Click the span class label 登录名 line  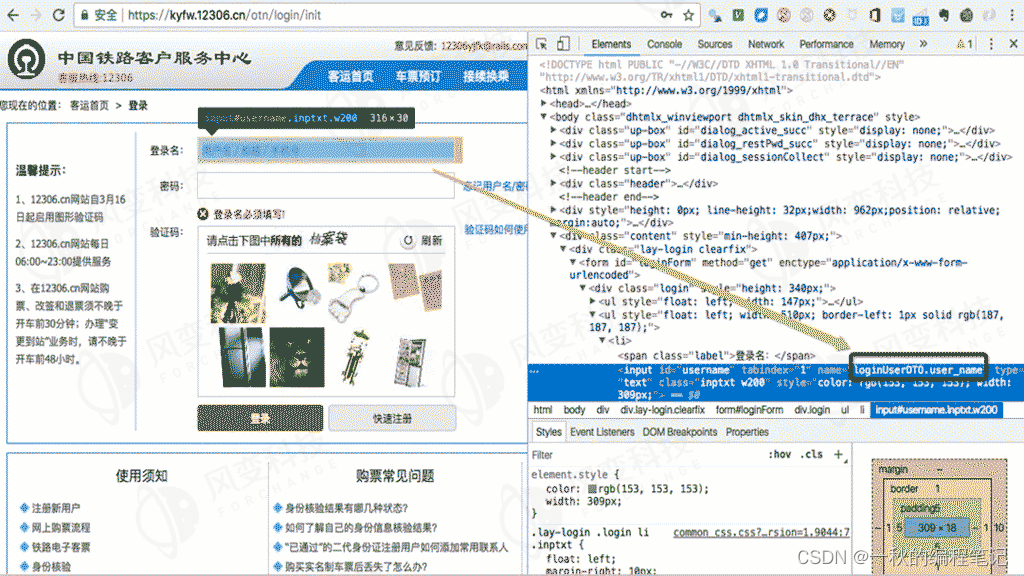pos(716,355)
